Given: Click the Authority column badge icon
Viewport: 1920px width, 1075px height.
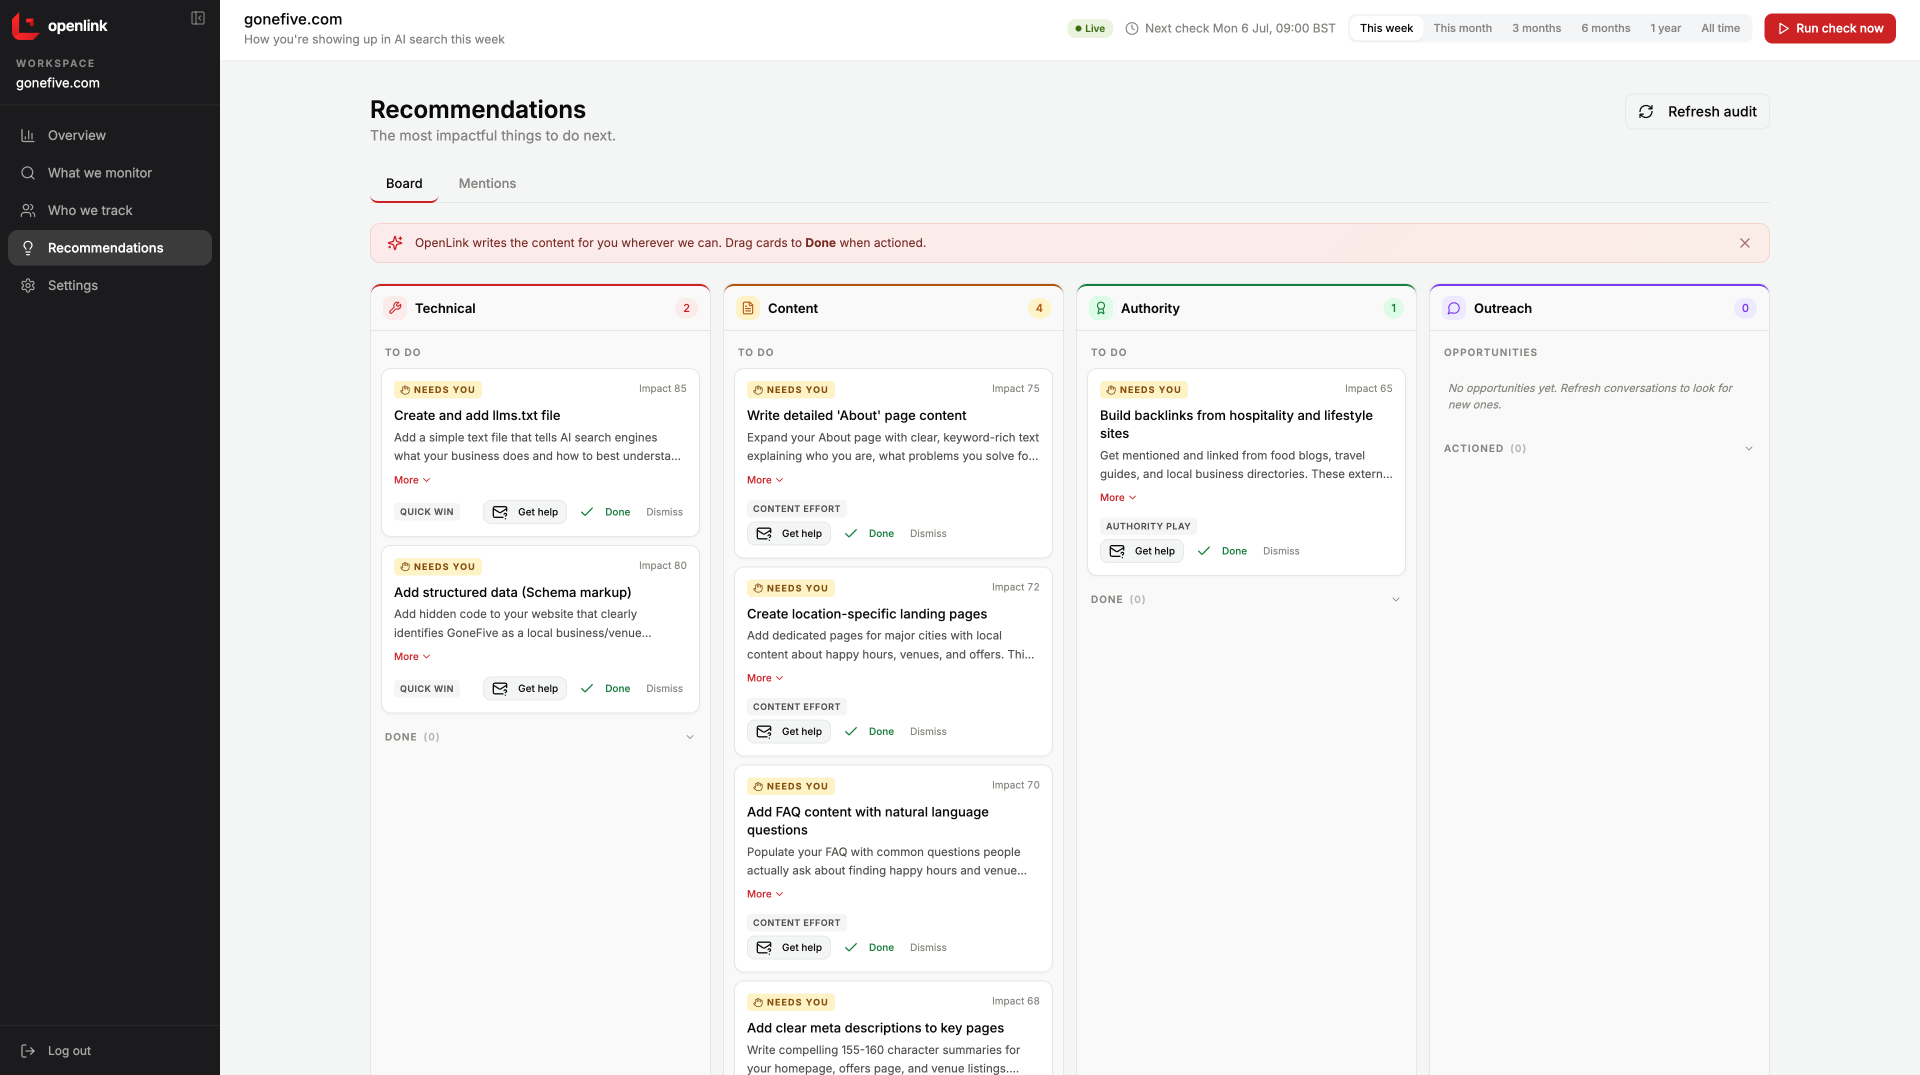Looking at the screenshot, I should [x=1101, y=308].
